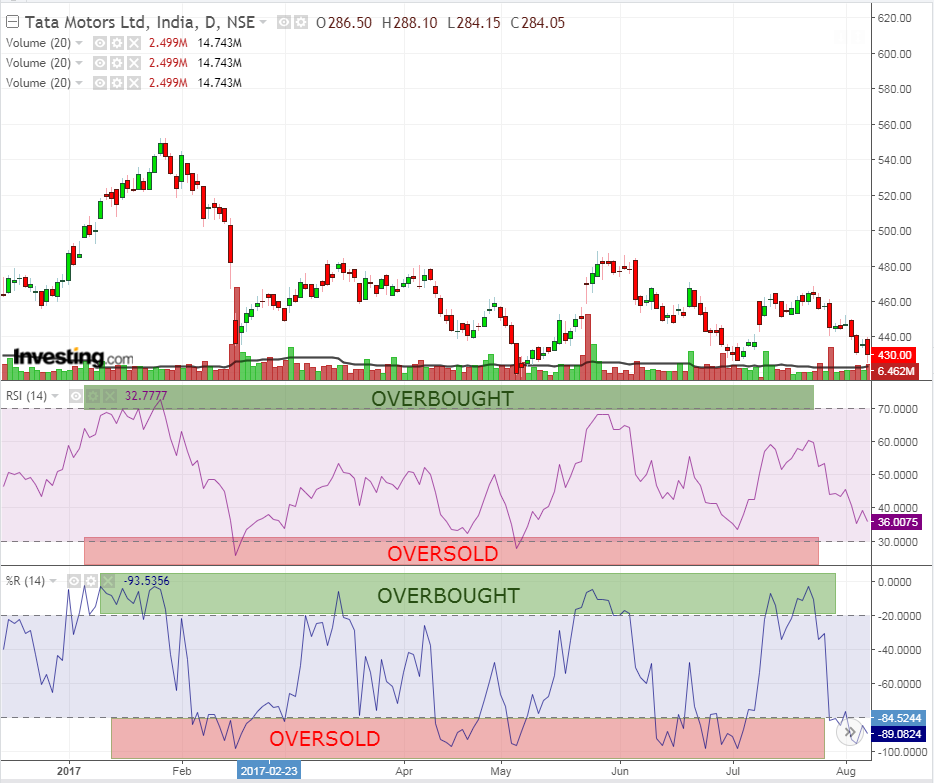The width and height of the screenshot is (934, 783).
Task: Click the open price O286.50 value
Action: [x=344, y=23]
